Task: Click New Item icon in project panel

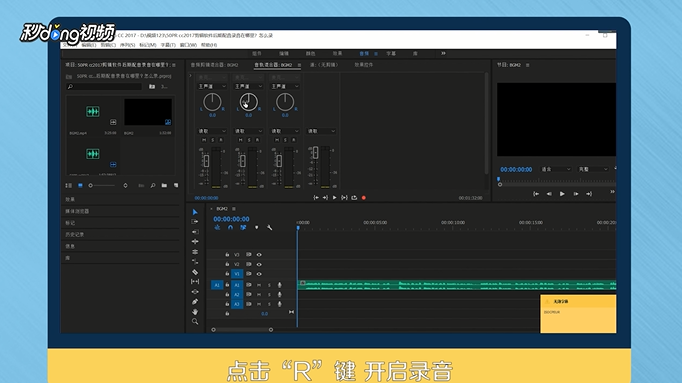Action: (x=176, y=186)
